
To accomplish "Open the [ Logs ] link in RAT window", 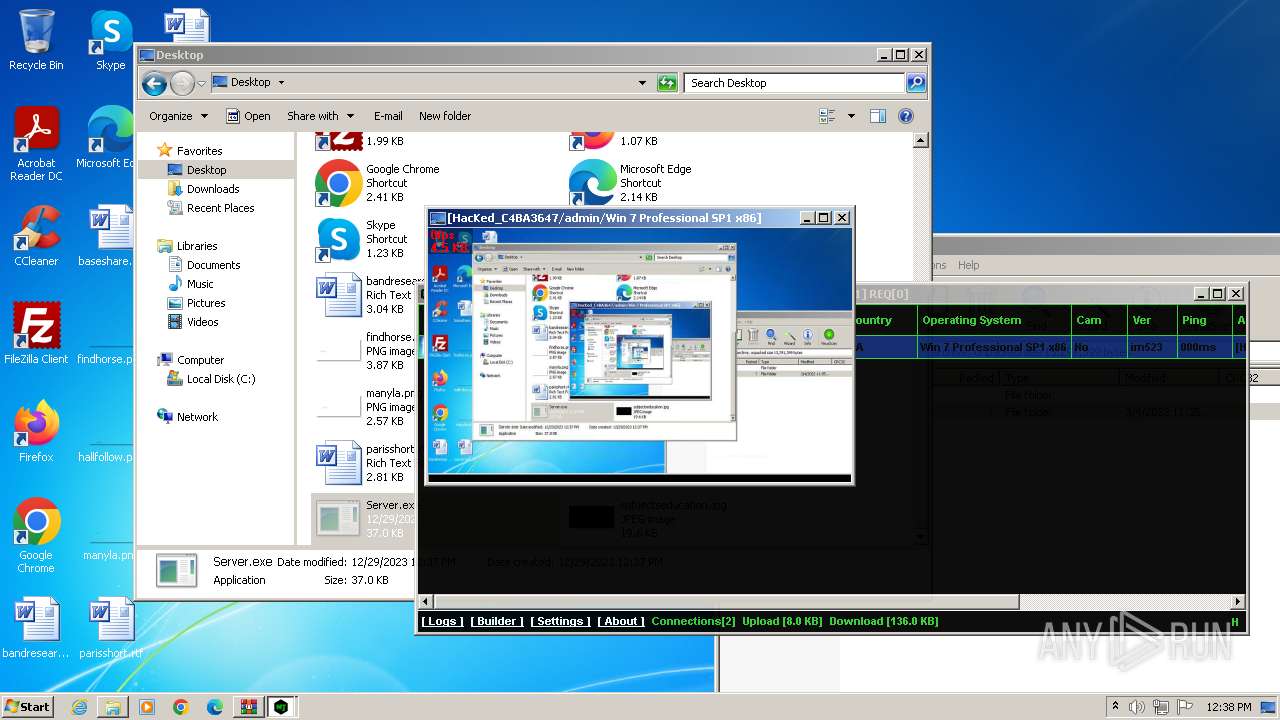I will (x=442, y=621).
